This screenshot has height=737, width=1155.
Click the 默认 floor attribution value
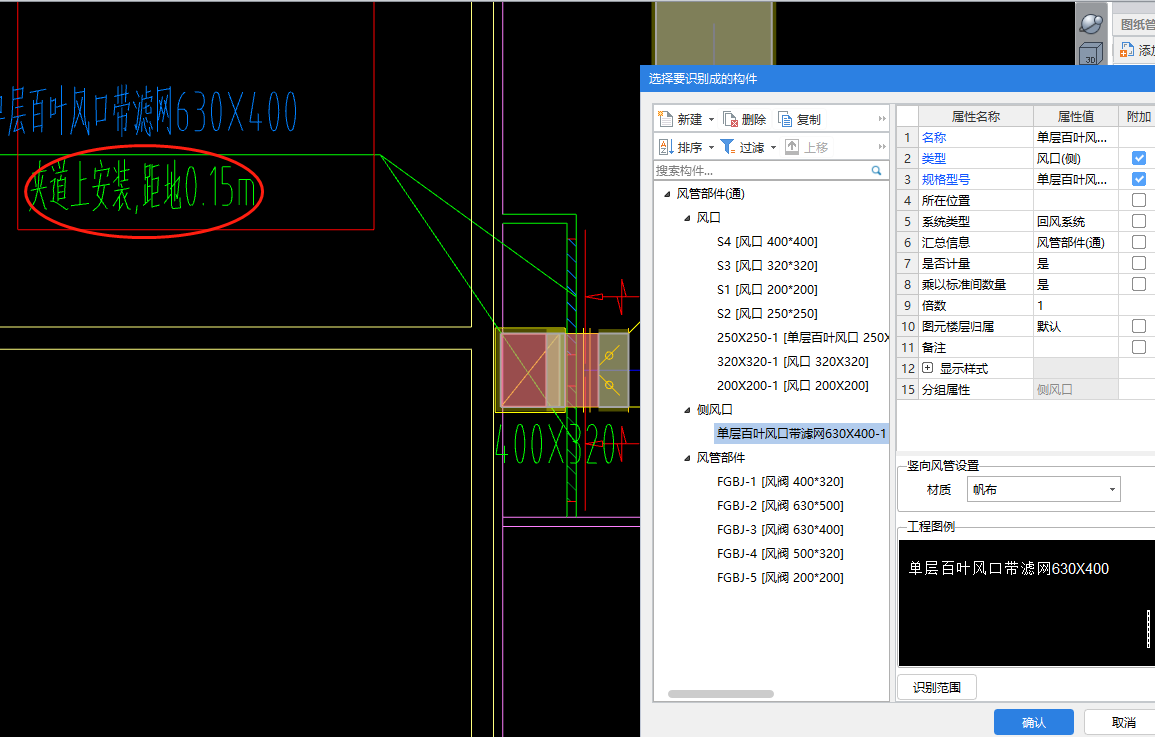click(x=1075, y=326)
